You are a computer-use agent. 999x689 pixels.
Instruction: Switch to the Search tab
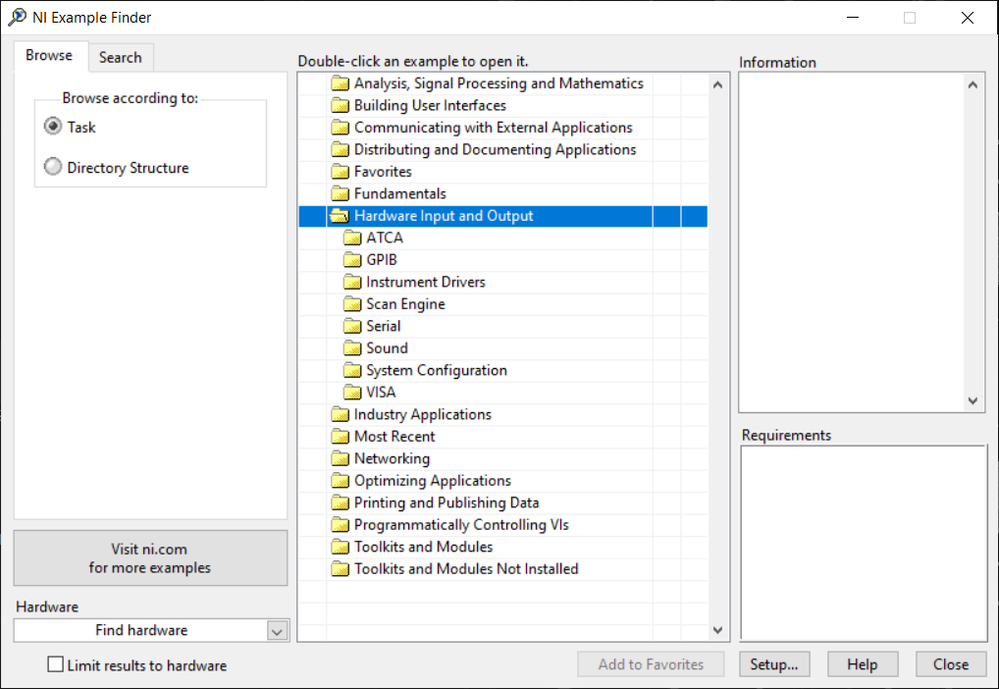pyautogui.click(x=120, y=57)
